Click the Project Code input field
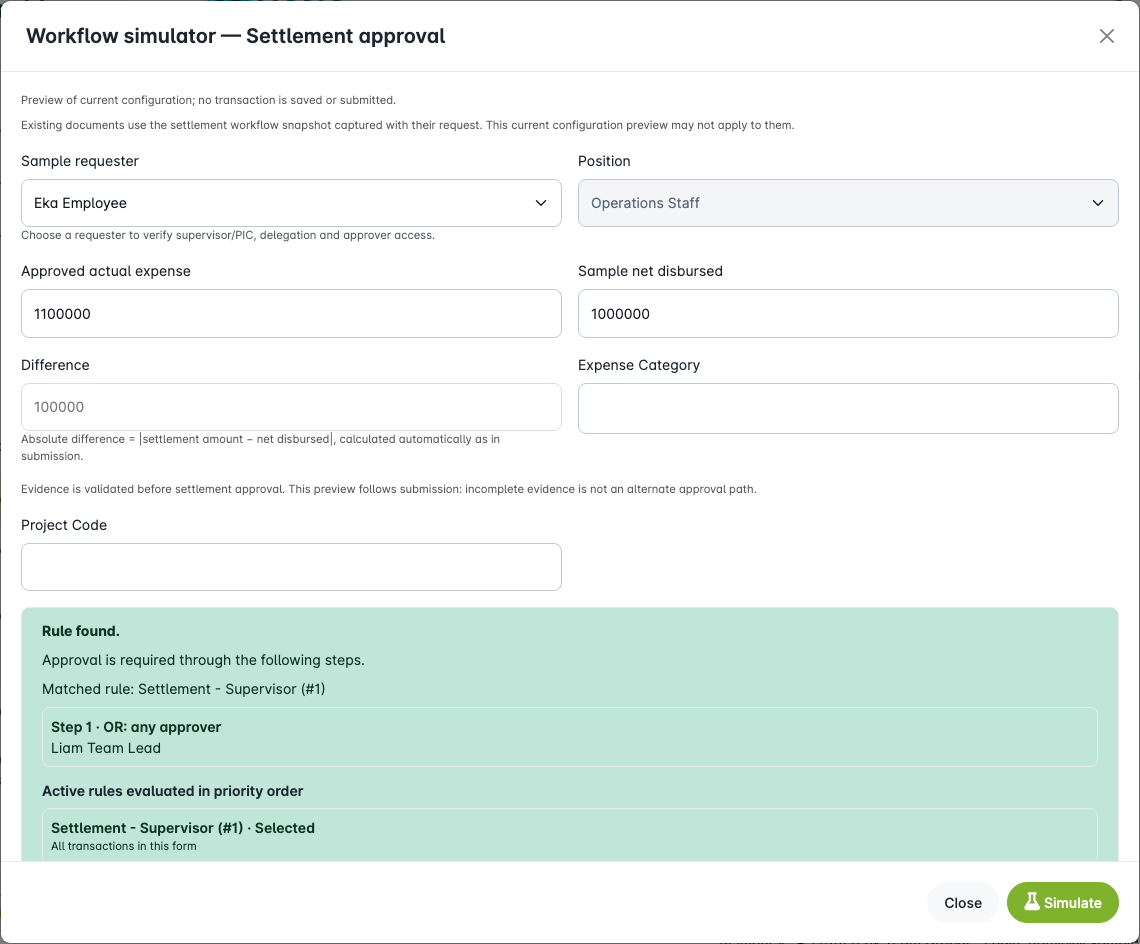1140x944 pixels. [291, 567]
